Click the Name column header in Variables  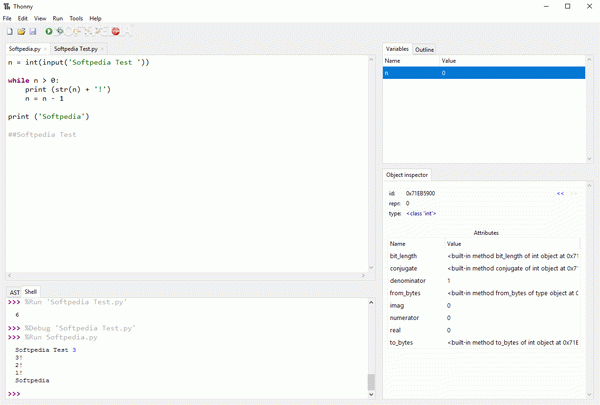coord(411,61)
